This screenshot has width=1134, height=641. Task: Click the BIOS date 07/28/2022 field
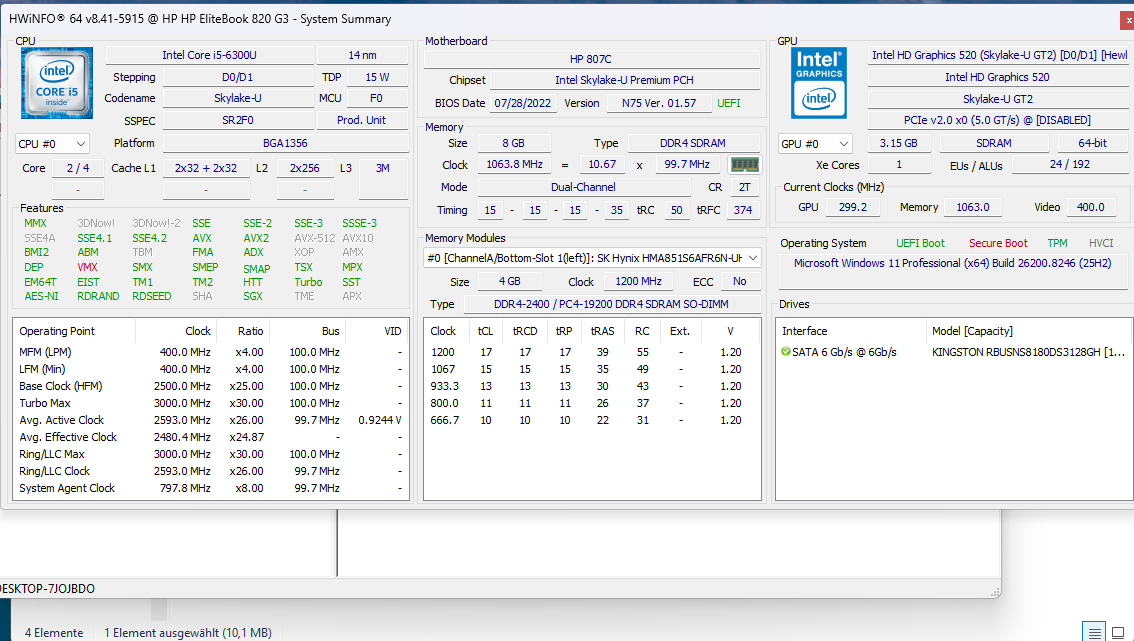click(x=523, y=103)
